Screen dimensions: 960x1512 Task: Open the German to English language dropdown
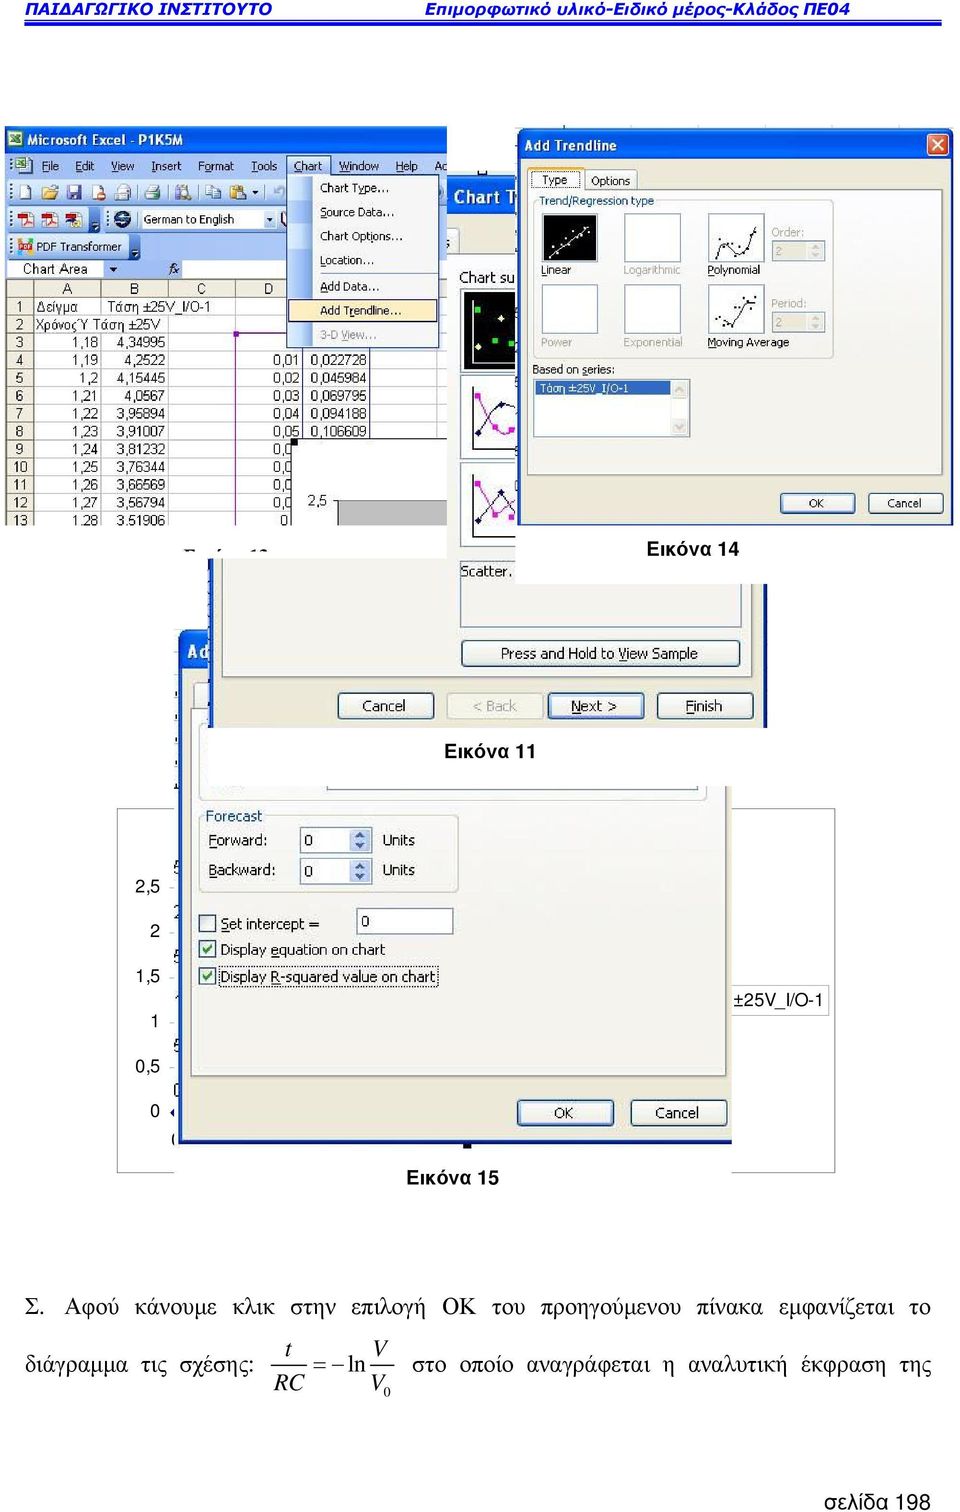(x=269, y=219)
